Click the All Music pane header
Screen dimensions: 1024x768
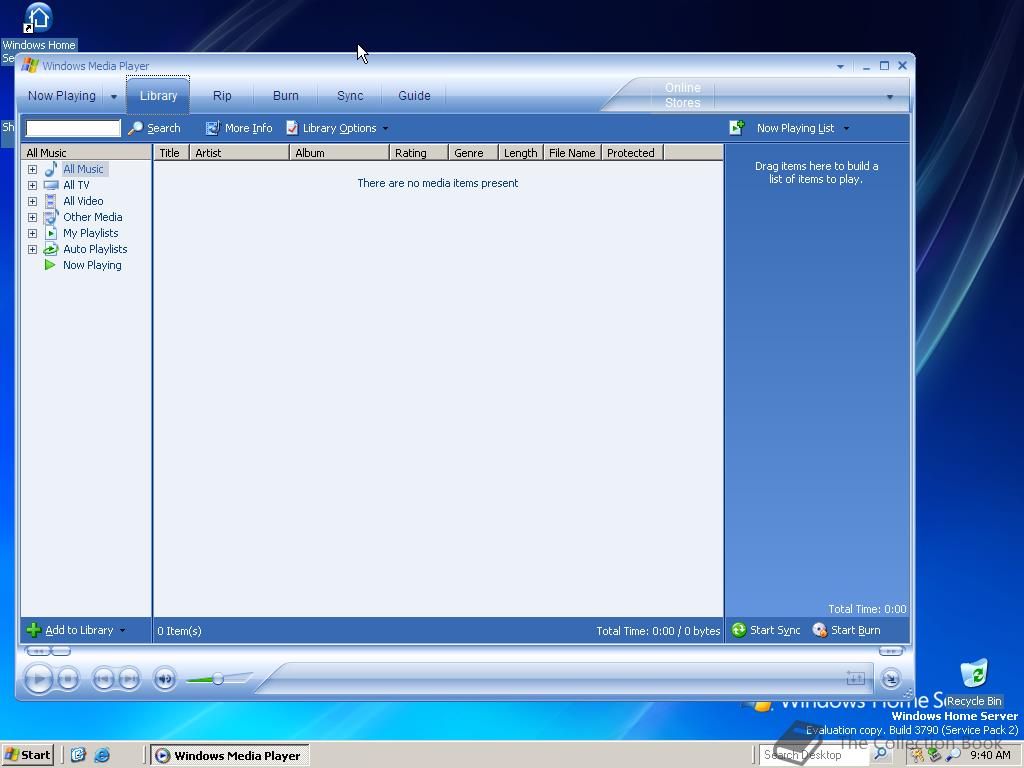pos(86,153)
